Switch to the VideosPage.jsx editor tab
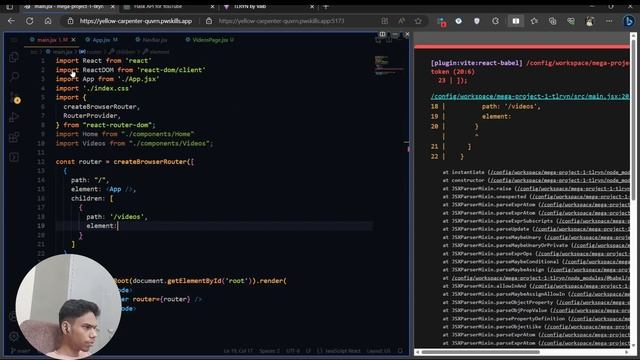The image size is (640, 360). pos(210,40)
